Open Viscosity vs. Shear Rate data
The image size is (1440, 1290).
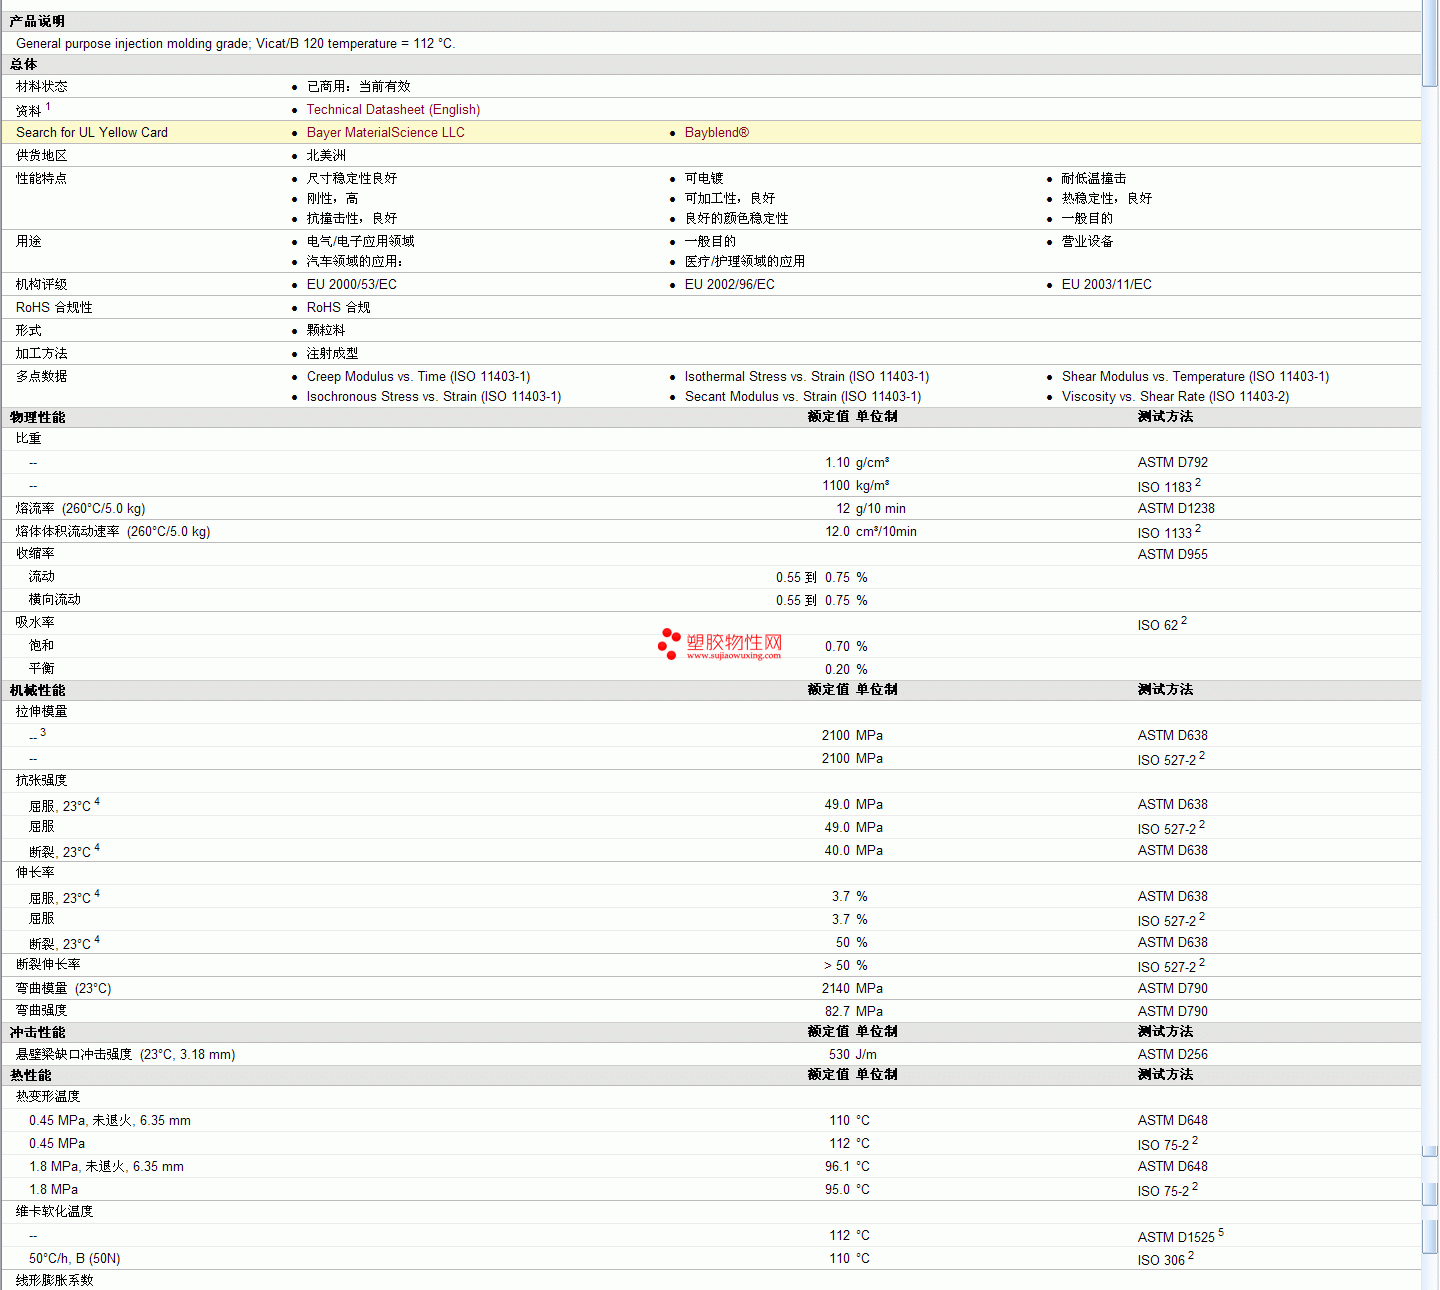[1176, 397]
